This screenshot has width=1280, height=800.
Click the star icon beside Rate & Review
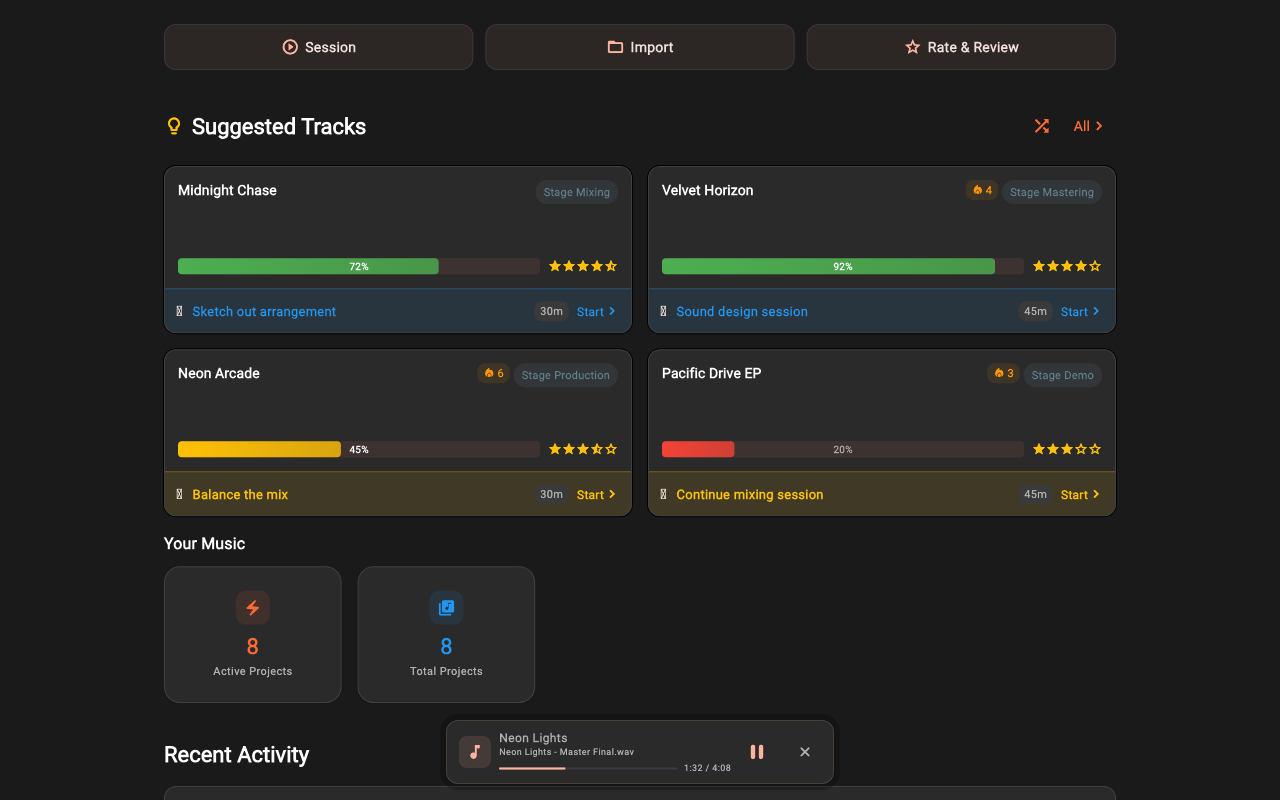[x=911, y=46]
